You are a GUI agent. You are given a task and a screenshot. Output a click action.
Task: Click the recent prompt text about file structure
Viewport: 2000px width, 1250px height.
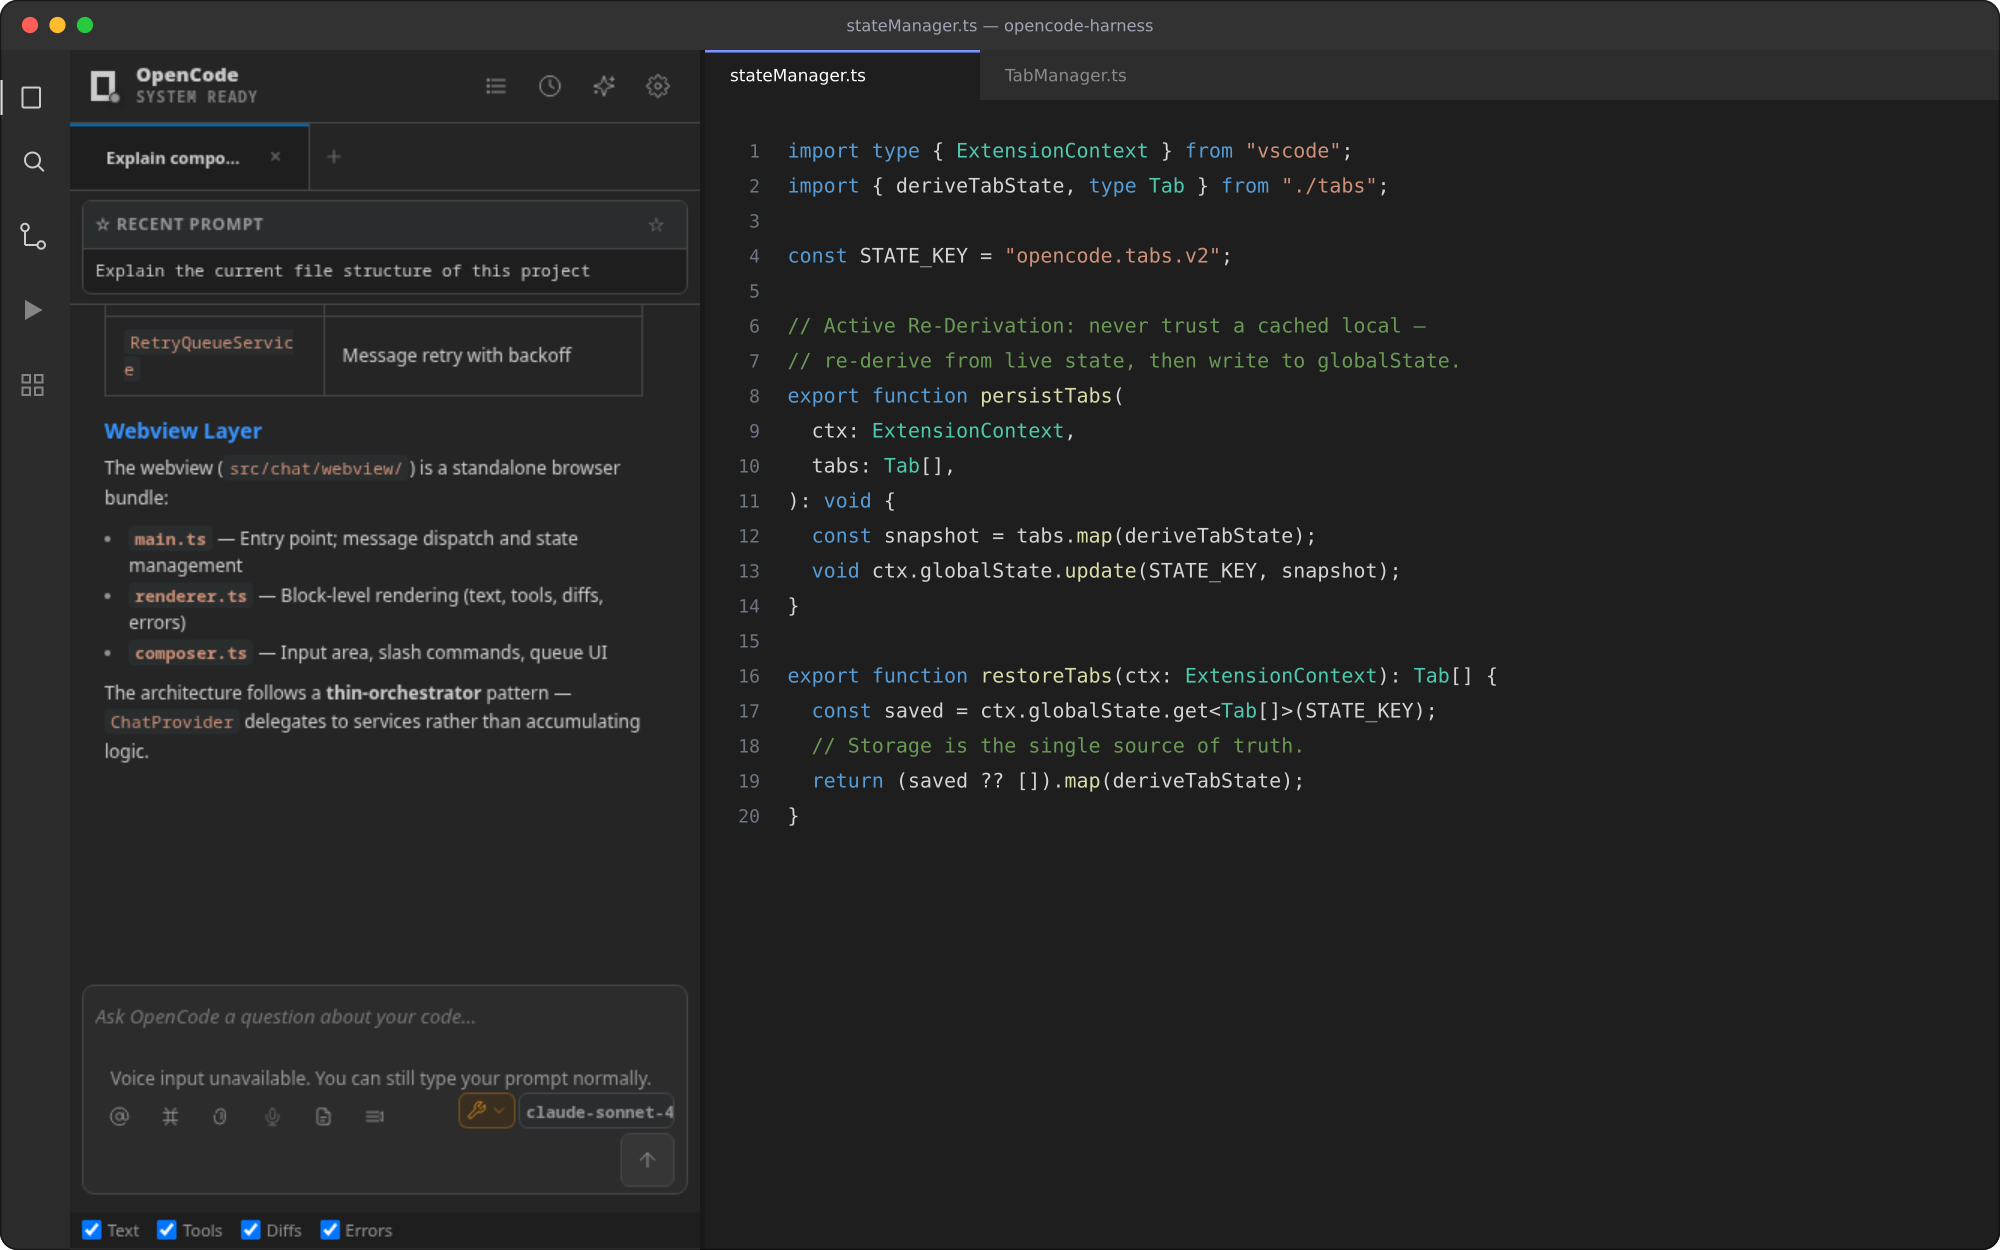pyautogui.click(x=342, y=271)
